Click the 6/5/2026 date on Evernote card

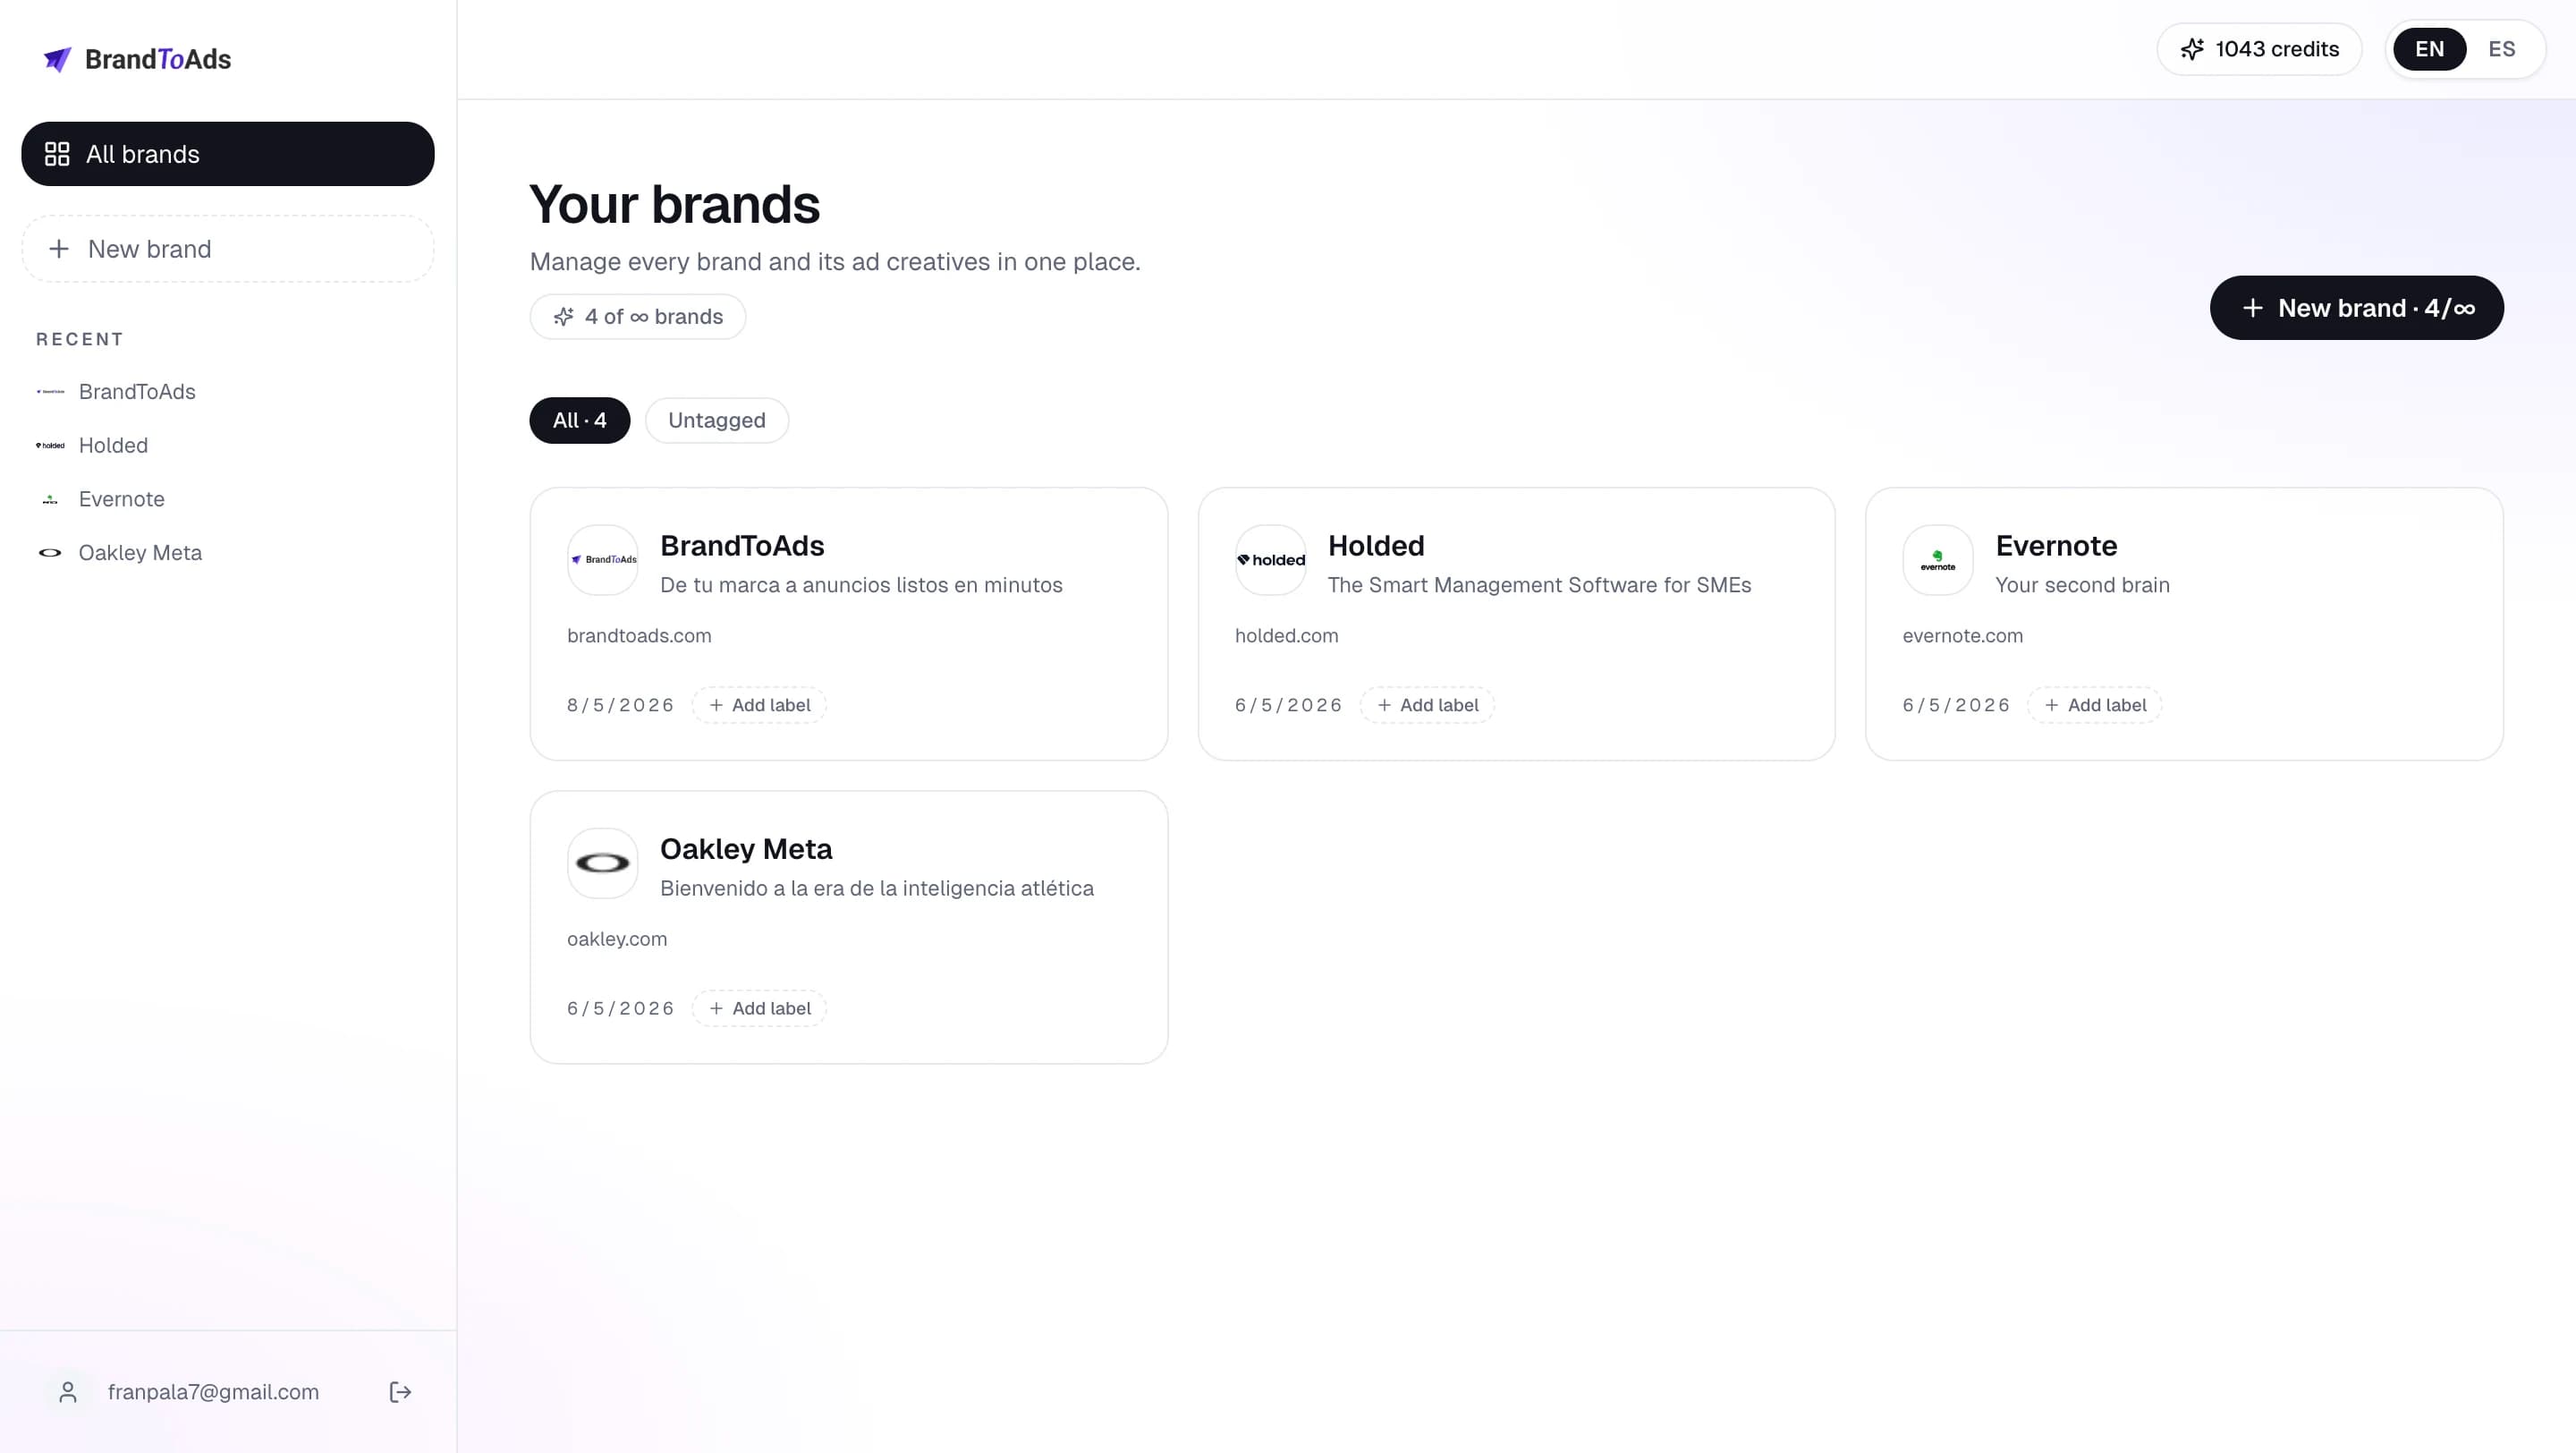click(x=1955, y=705)
